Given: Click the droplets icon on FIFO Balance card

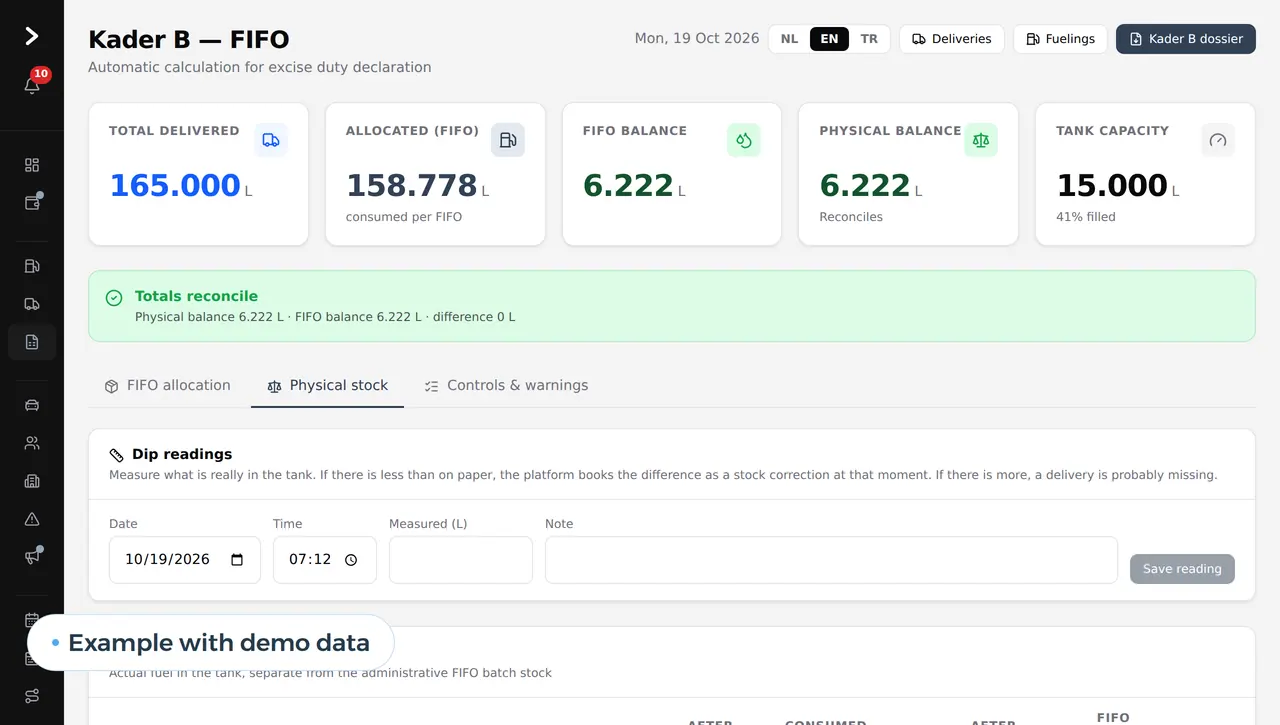Looking at the screenshot, I should click(744, 140).
